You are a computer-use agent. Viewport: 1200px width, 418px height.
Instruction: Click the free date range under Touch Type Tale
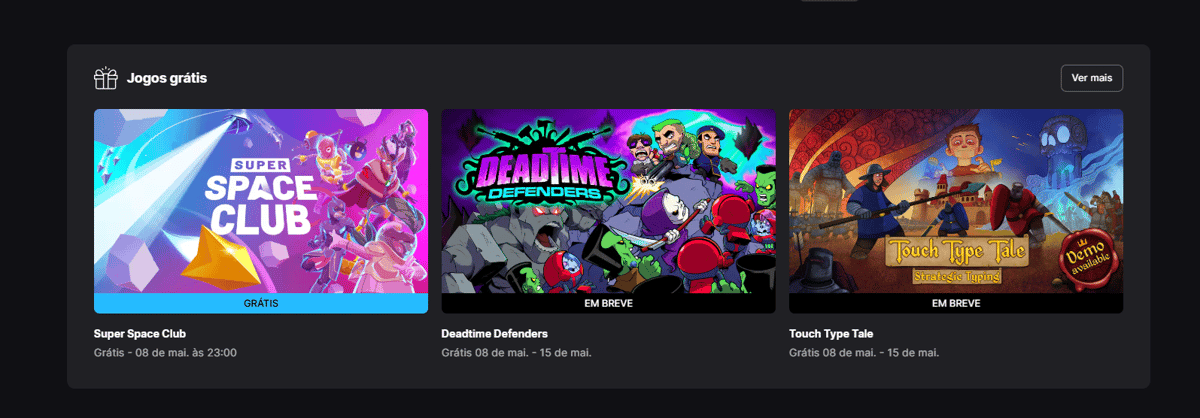pos(864,353)
